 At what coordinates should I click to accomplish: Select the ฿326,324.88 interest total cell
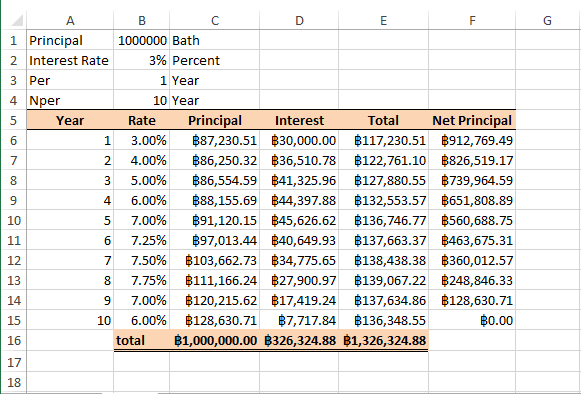pos(299,340)
